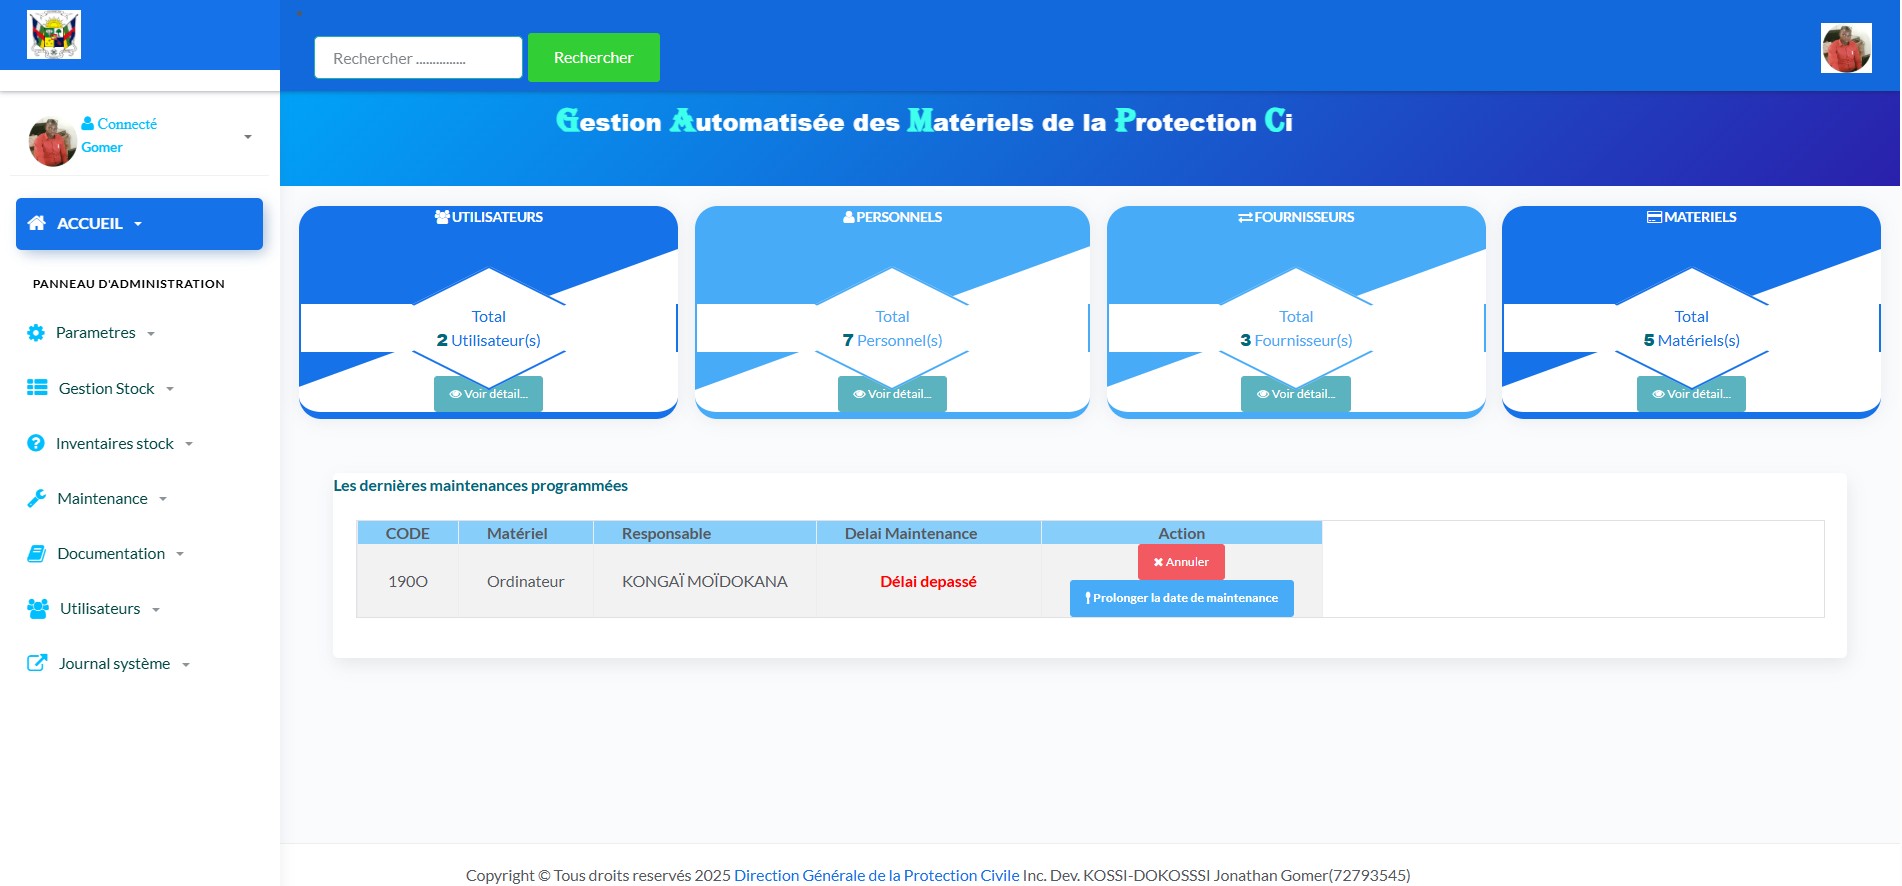Cancel the maintenance with Annuler button
Screen dimensions: 1902x886
pos(1181,562)
